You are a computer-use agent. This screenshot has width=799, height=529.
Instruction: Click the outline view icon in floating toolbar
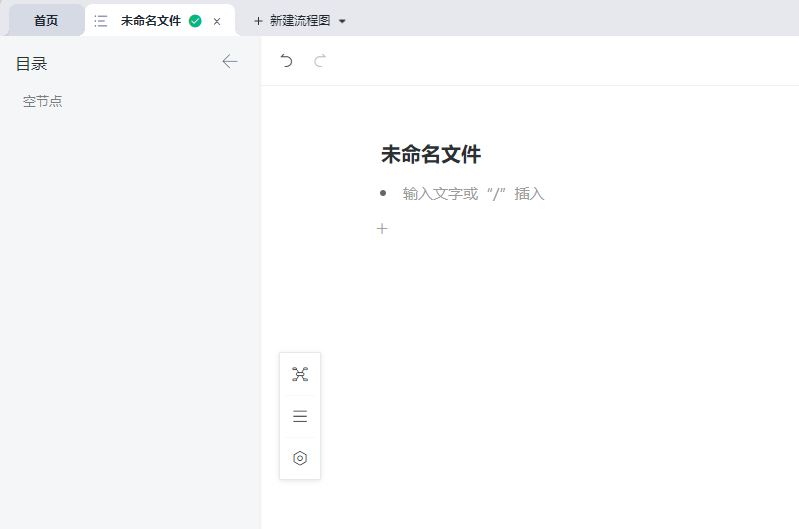(x=300, y=416)
